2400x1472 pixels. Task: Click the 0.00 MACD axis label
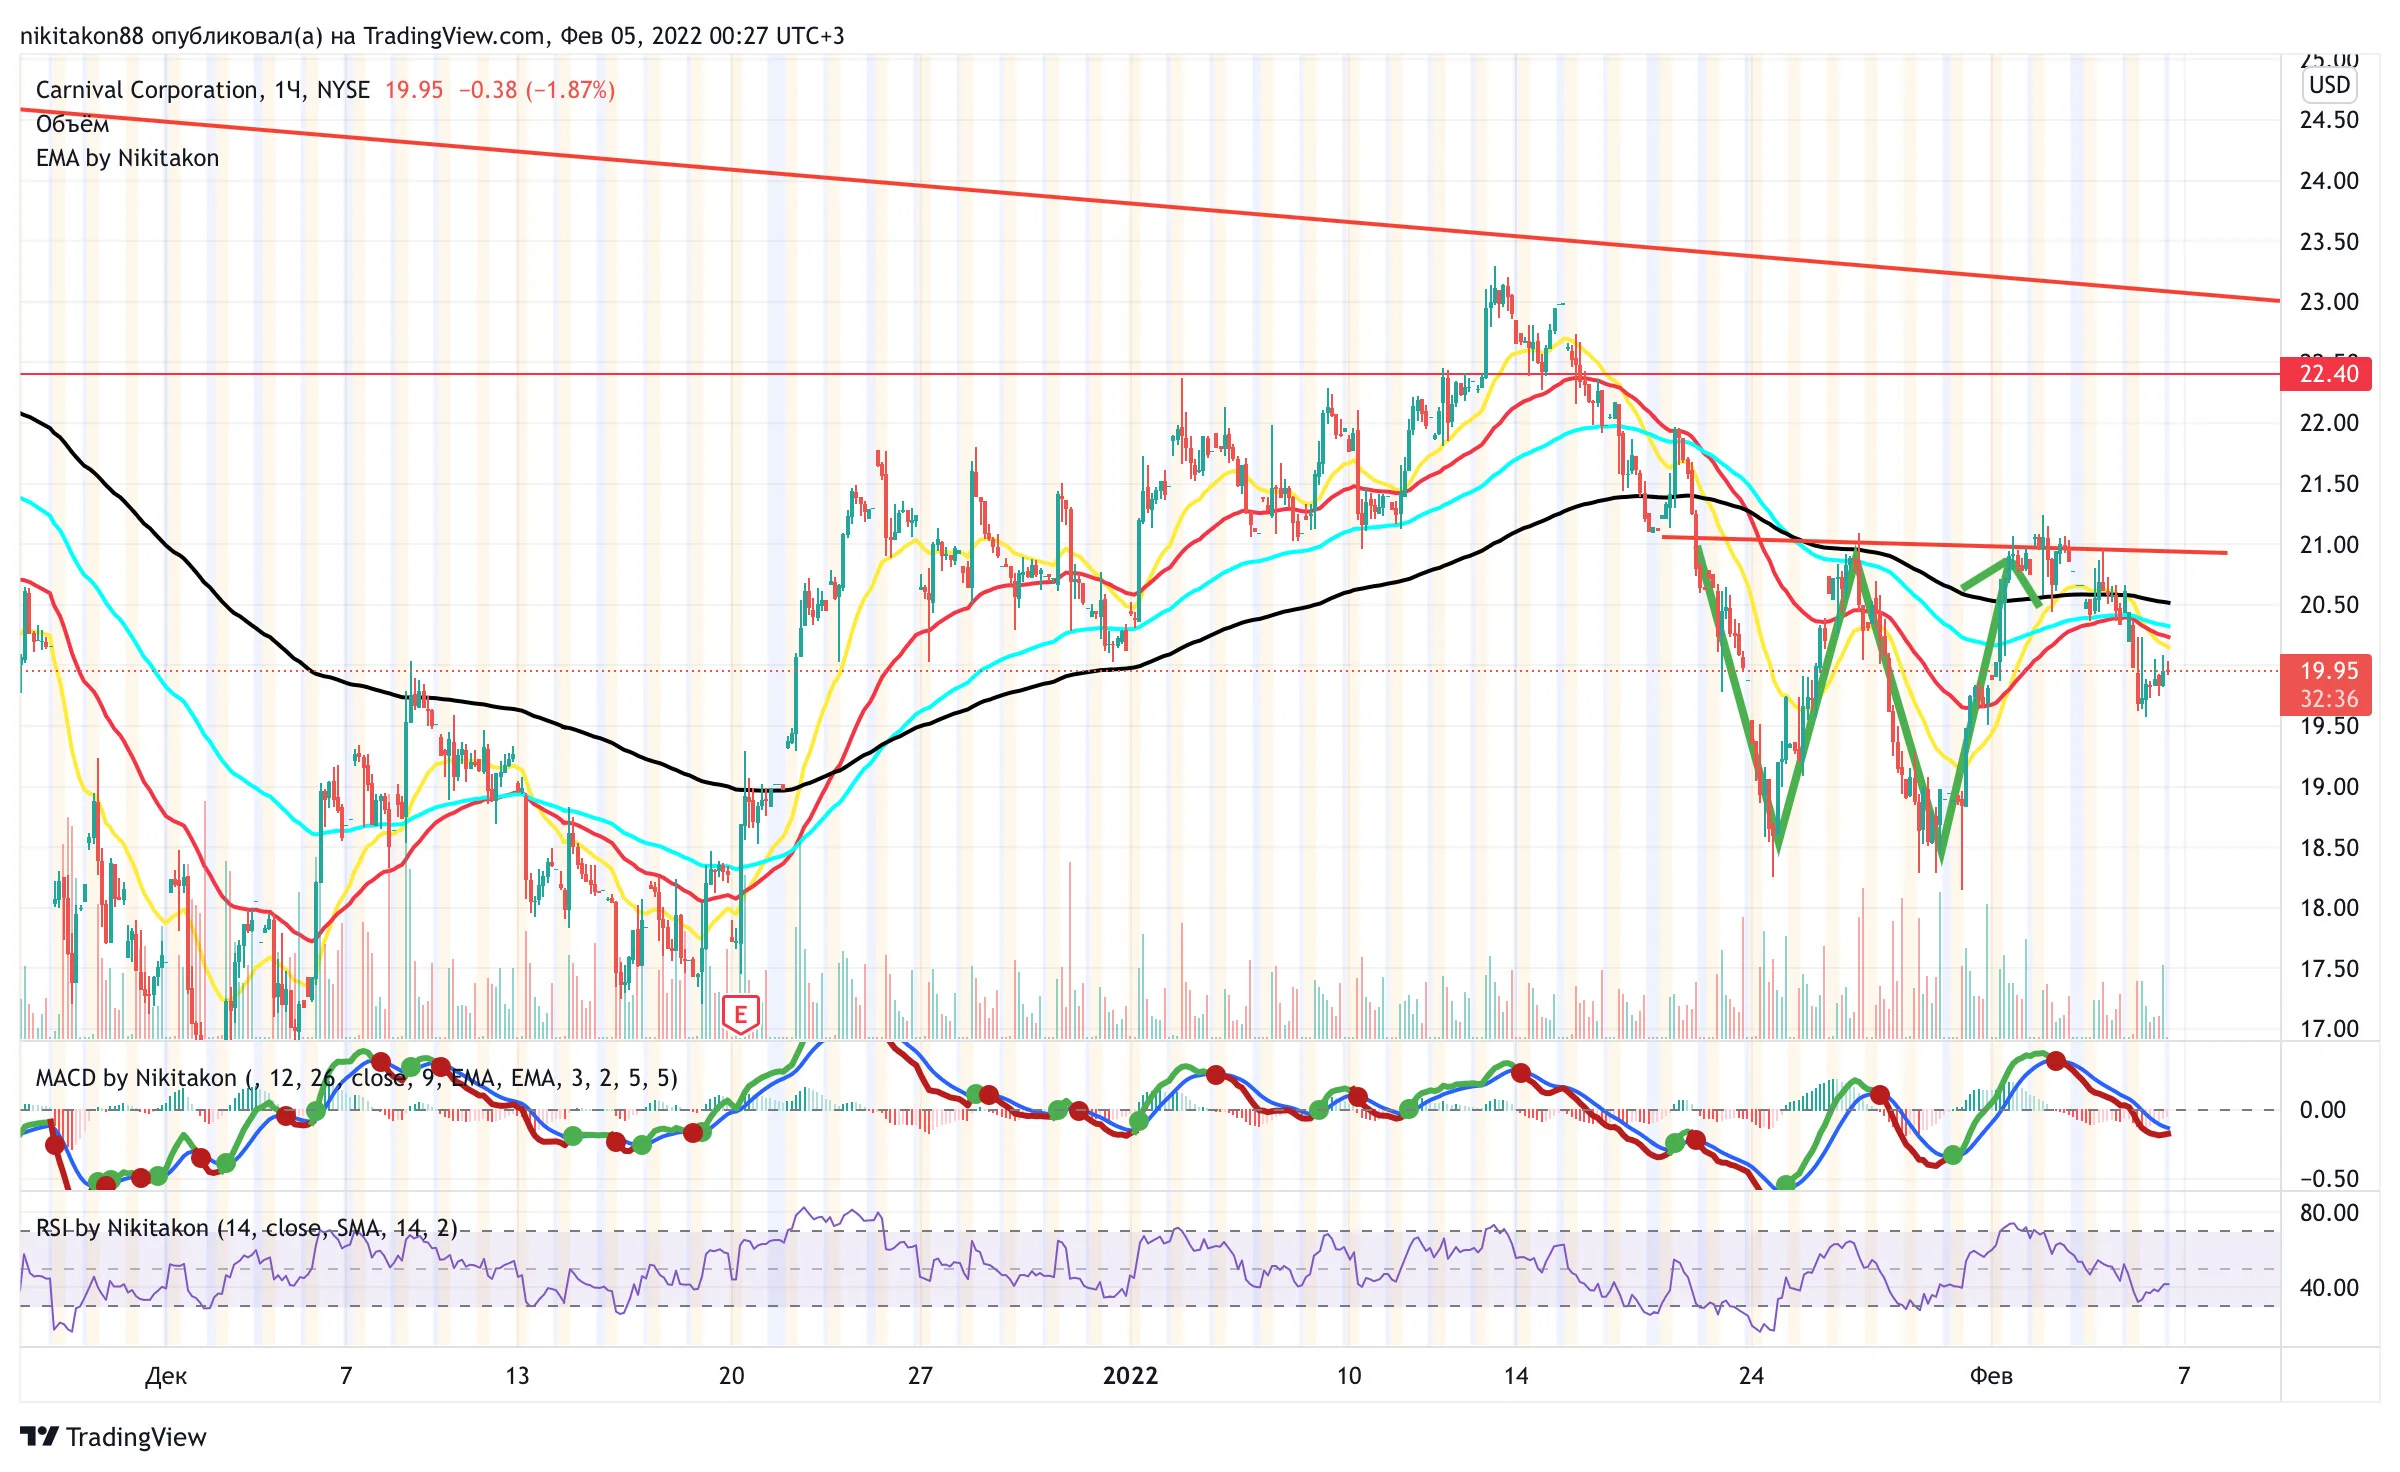pyautogui.click(x=2323, y=1110)
